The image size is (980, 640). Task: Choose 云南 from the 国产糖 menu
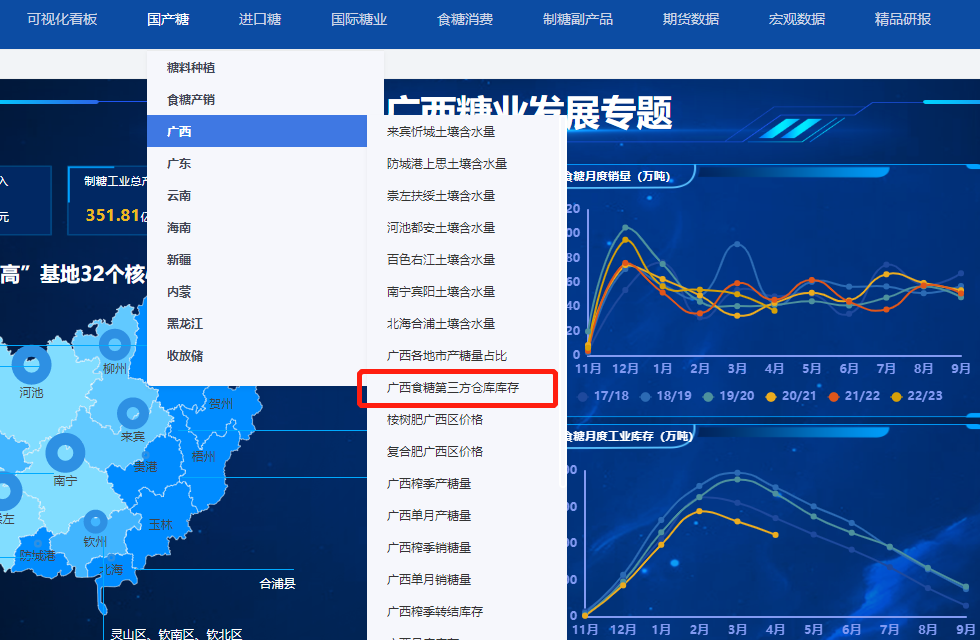pos(179,195)
